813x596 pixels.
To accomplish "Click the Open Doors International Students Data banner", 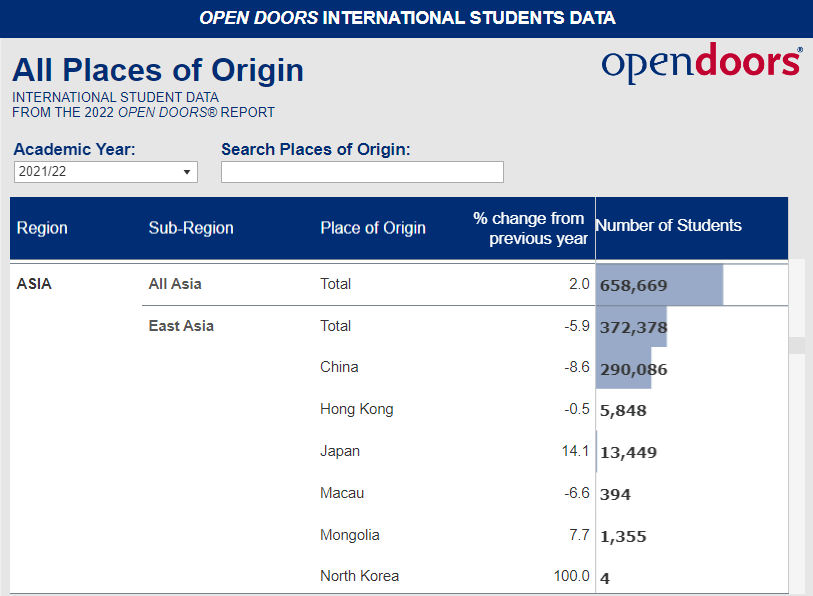I will coord(407,18).
